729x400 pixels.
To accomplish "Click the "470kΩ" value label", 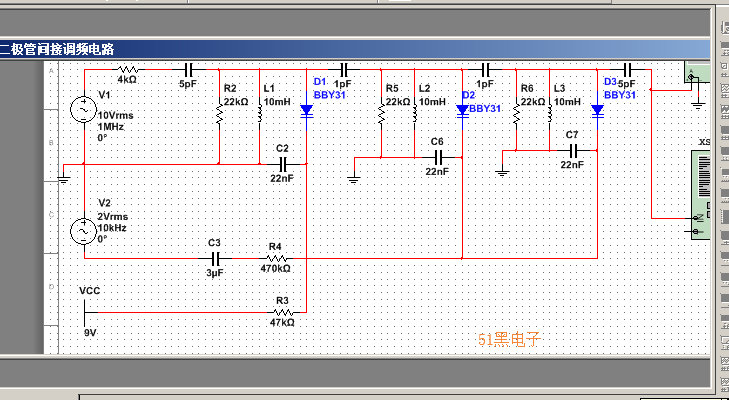I will point(276,268).
